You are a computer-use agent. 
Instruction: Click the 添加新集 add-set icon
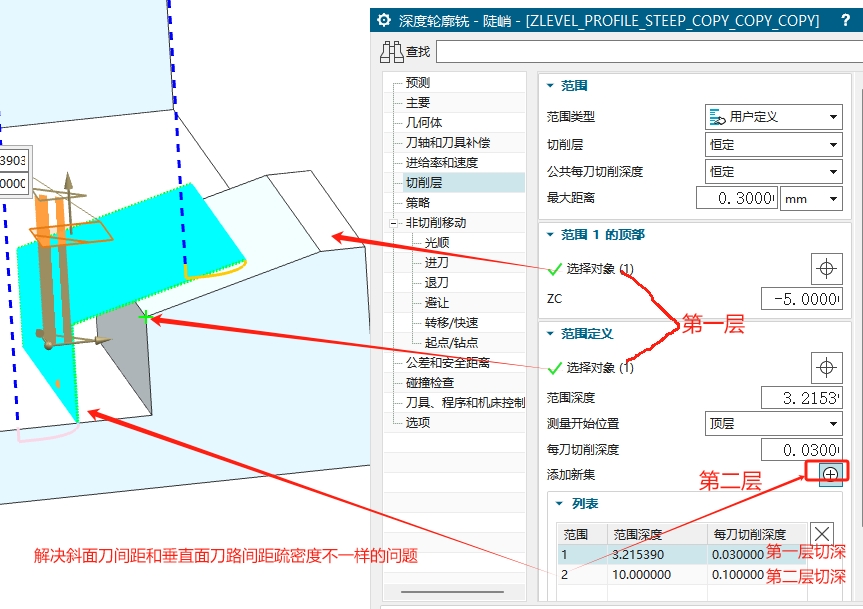830,474
